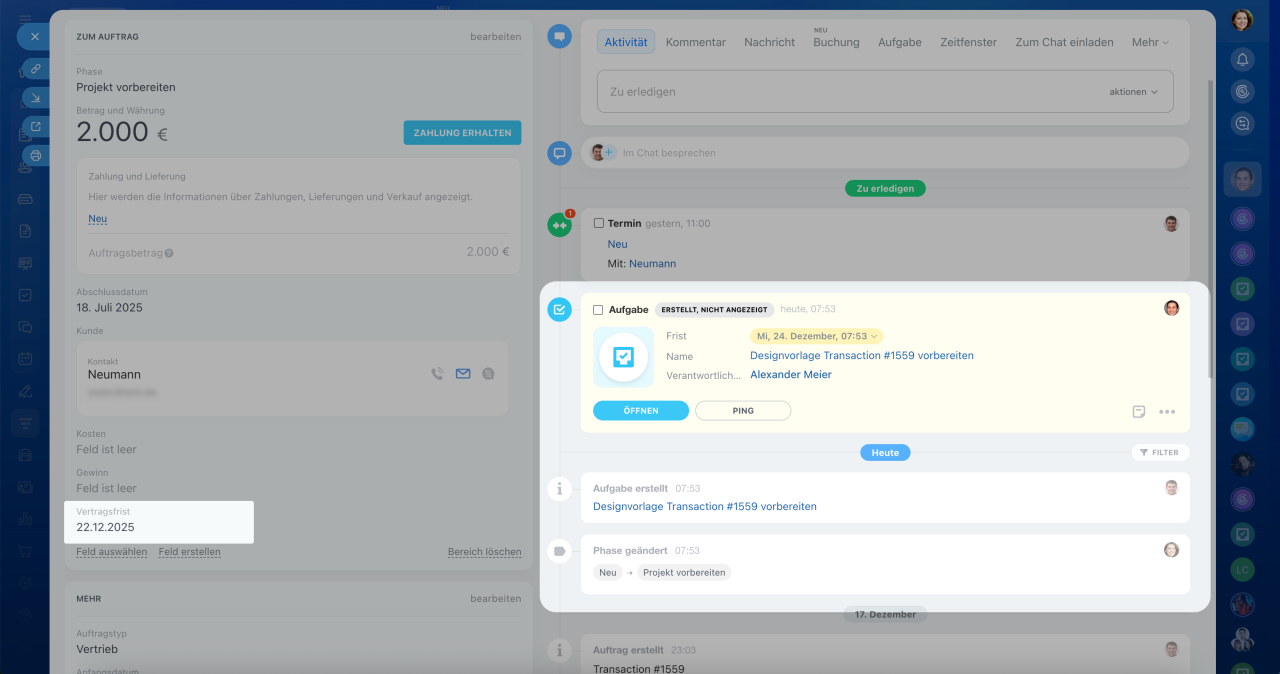Viewport: 1280px width, 674px height.
Task: Click the copy link icon in left slider strip
Action: [x=35, y=68]
